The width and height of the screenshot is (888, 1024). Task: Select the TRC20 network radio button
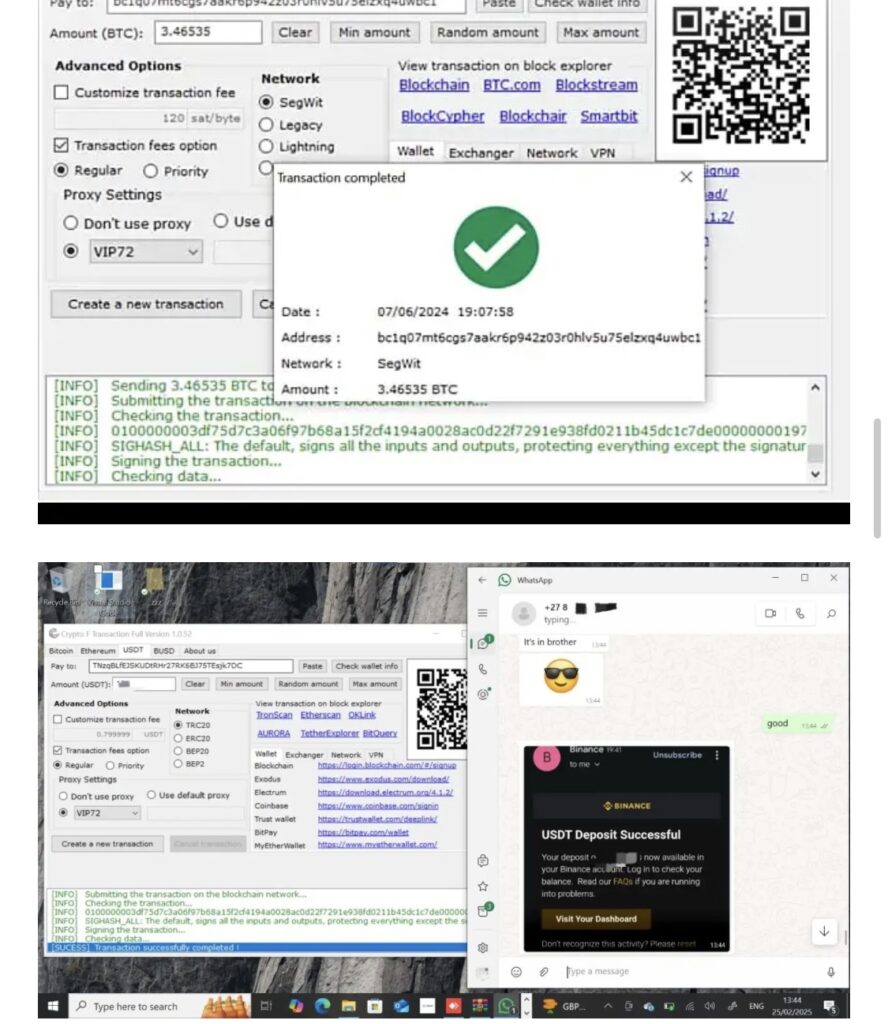(178, 725)
